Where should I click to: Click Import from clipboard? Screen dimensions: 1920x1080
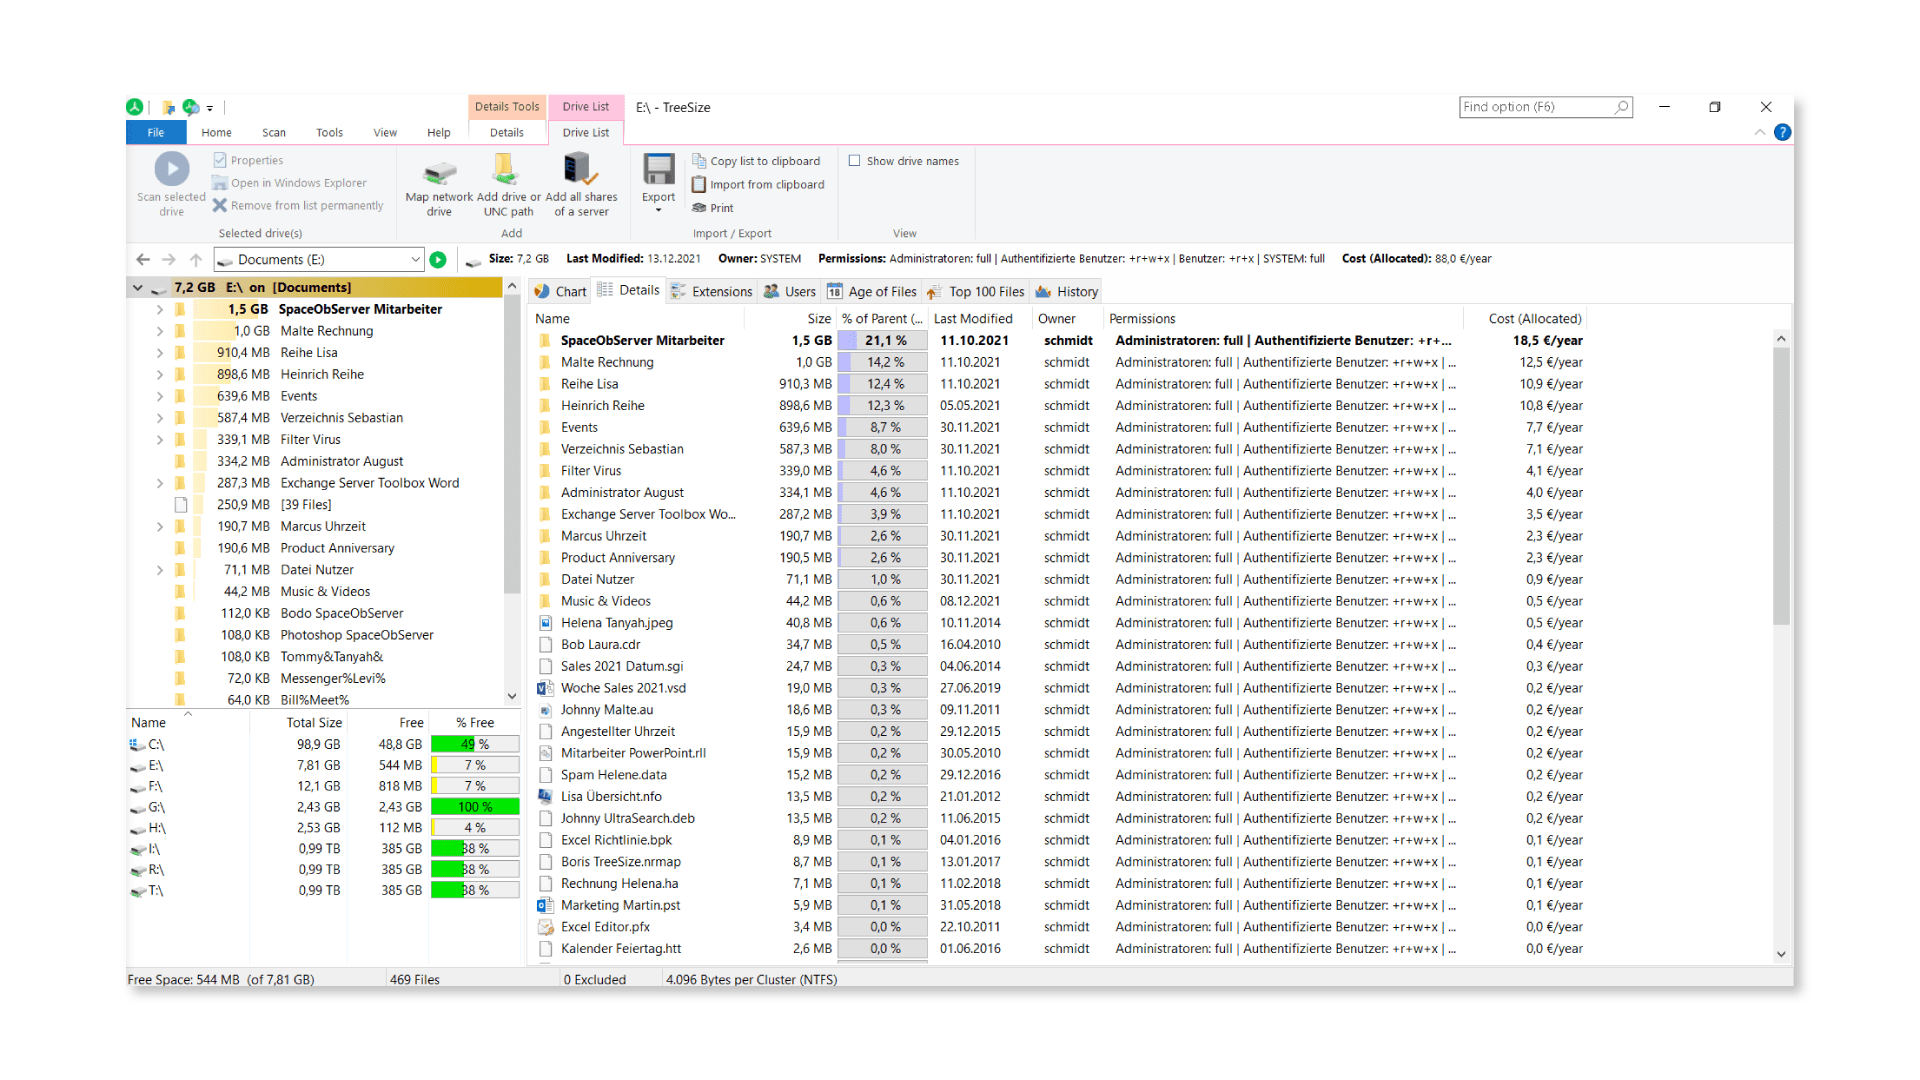[766, 185]
